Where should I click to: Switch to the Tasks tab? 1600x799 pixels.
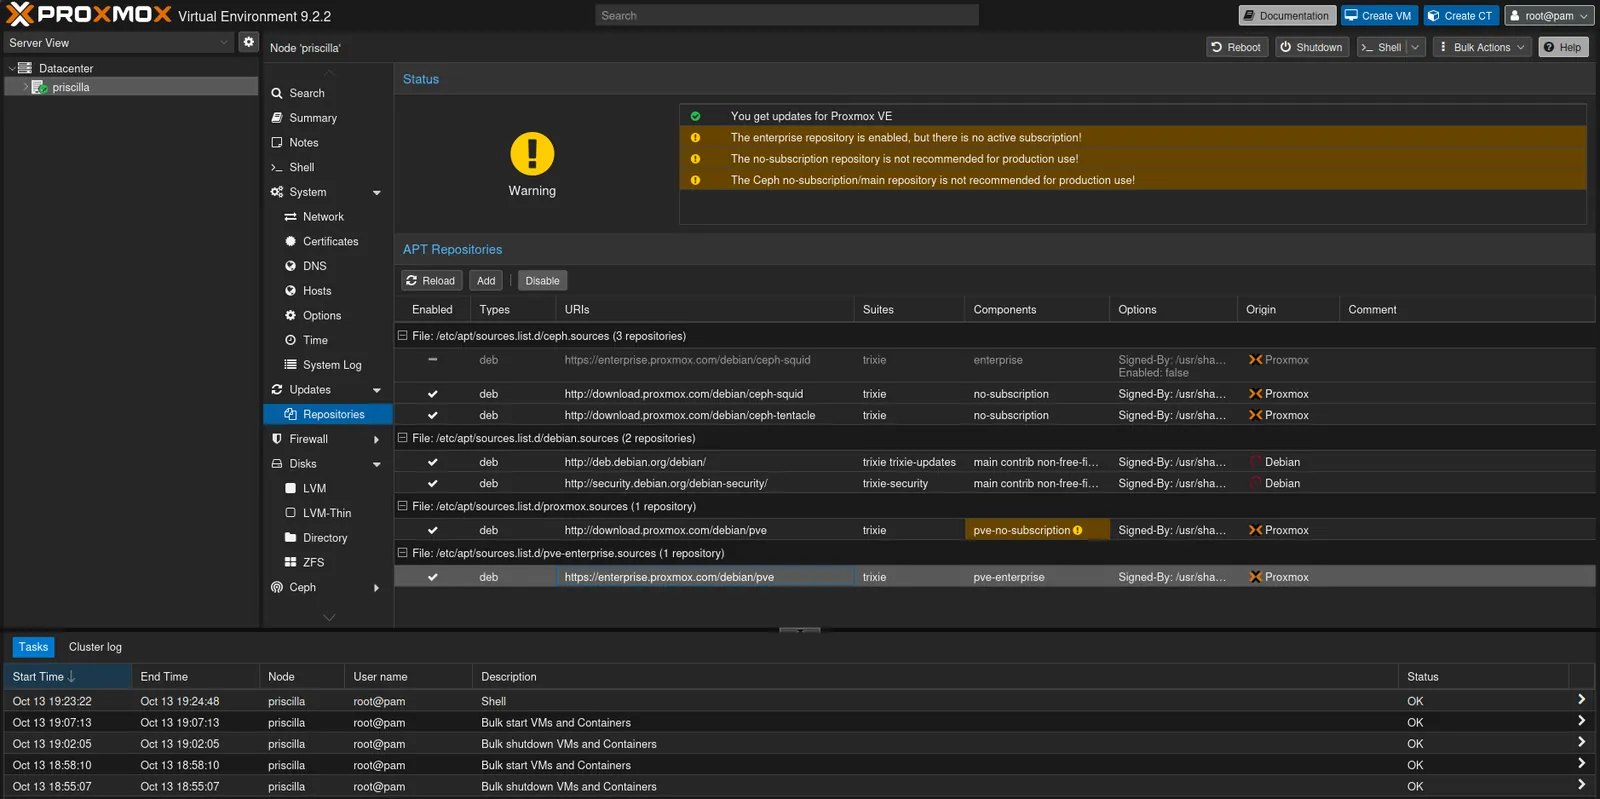[x=33, y=647]
